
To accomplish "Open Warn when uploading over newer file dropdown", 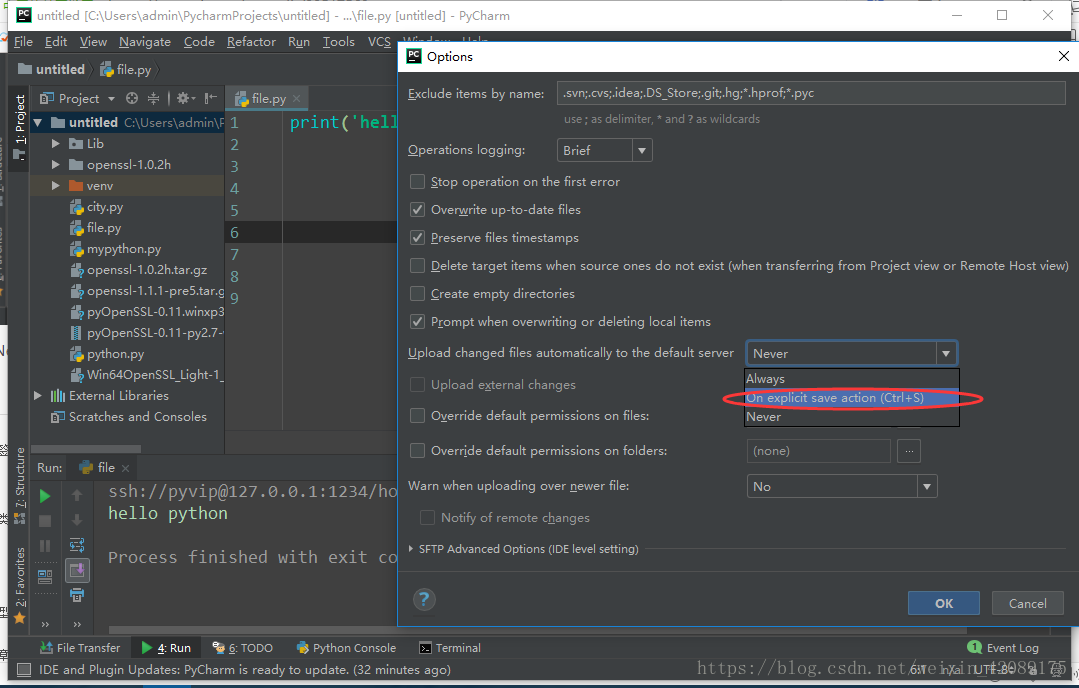I will point(842,487).
